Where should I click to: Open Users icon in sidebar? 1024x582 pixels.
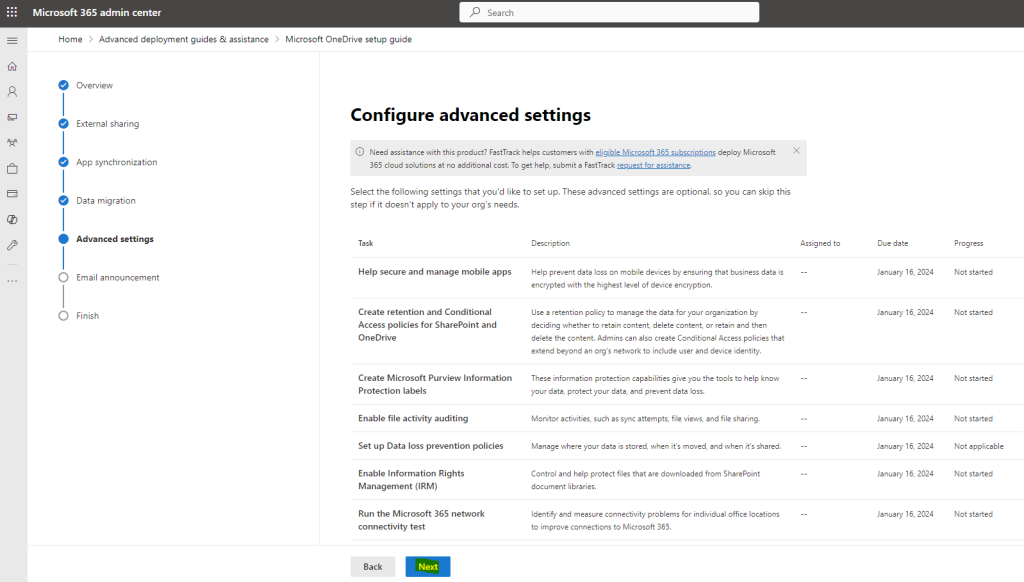(x=12, y=92)
